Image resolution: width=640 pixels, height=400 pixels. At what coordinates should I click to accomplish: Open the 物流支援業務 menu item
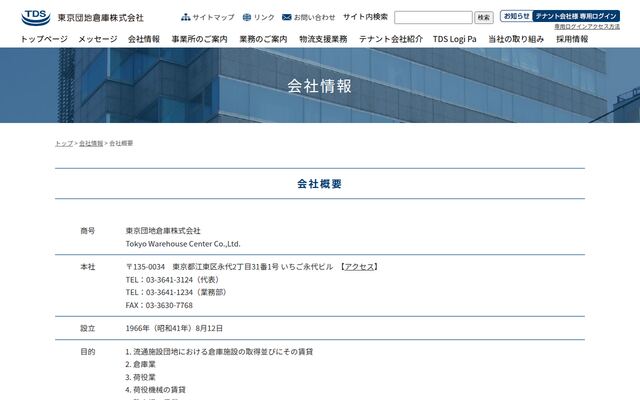pos(323,39)
